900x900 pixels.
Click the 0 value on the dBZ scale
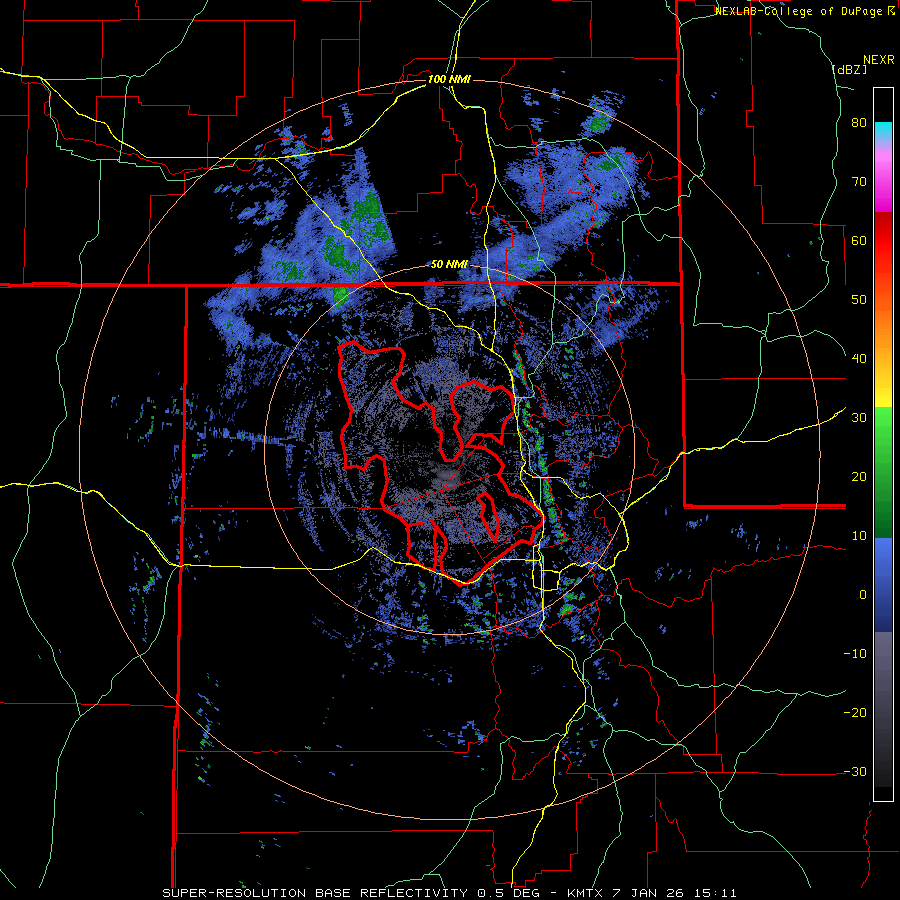click(863, 595)
